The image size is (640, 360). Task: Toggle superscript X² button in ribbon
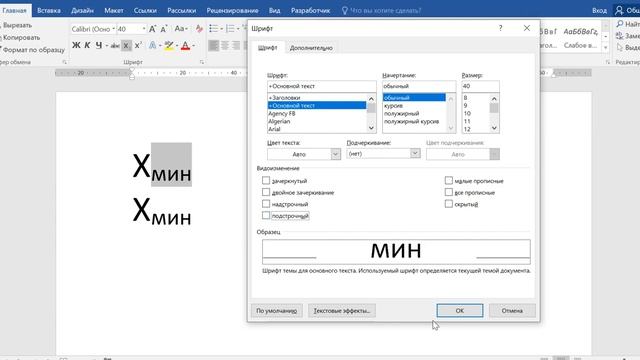pyautogui.click(x=138, y=45)
